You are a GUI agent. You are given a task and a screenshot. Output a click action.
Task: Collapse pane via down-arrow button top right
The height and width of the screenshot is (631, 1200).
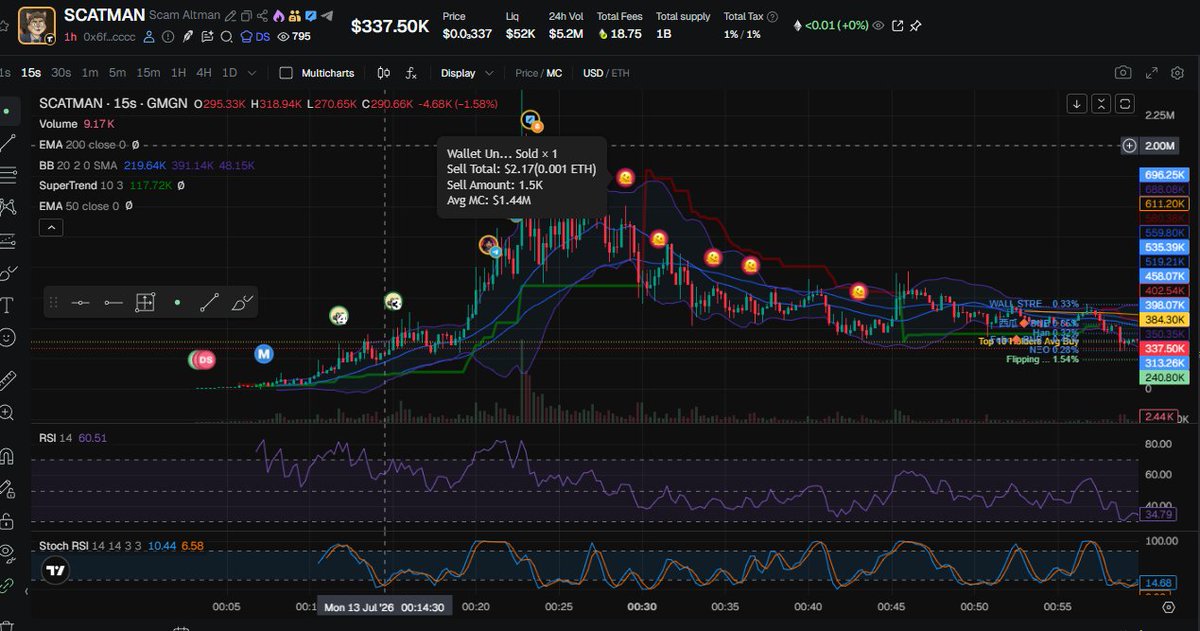(x=1077, y=103)
